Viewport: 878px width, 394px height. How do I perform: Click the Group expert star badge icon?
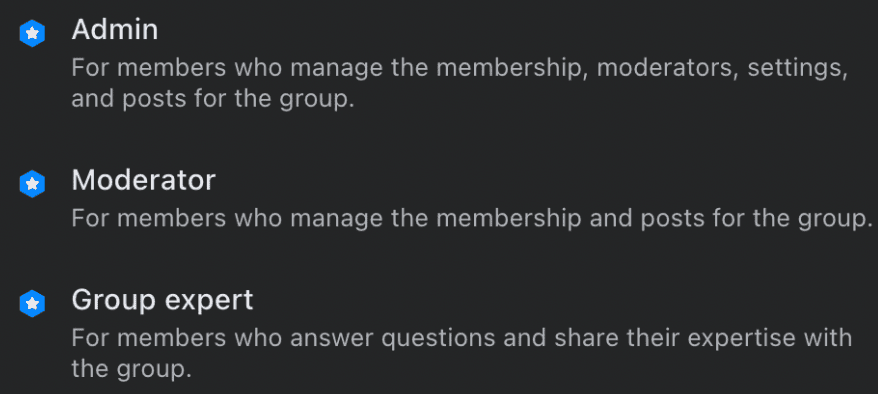click(32, 304)
